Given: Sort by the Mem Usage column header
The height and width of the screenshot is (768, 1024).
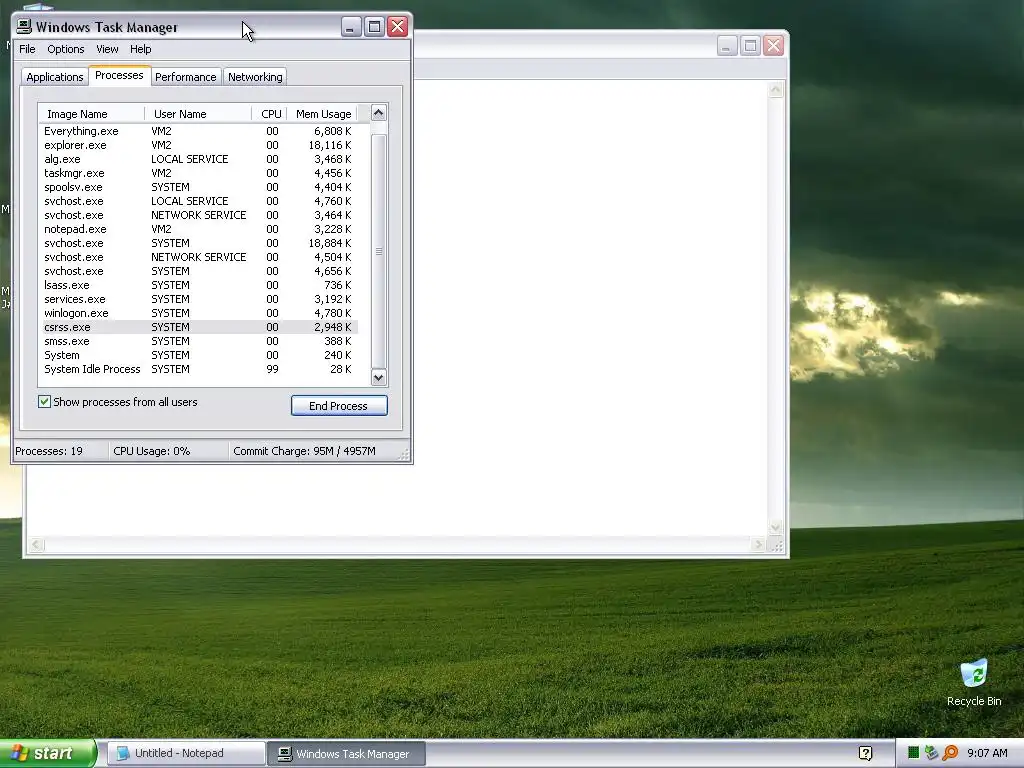Looking at the screenshot, I should [x=323, y=114].
